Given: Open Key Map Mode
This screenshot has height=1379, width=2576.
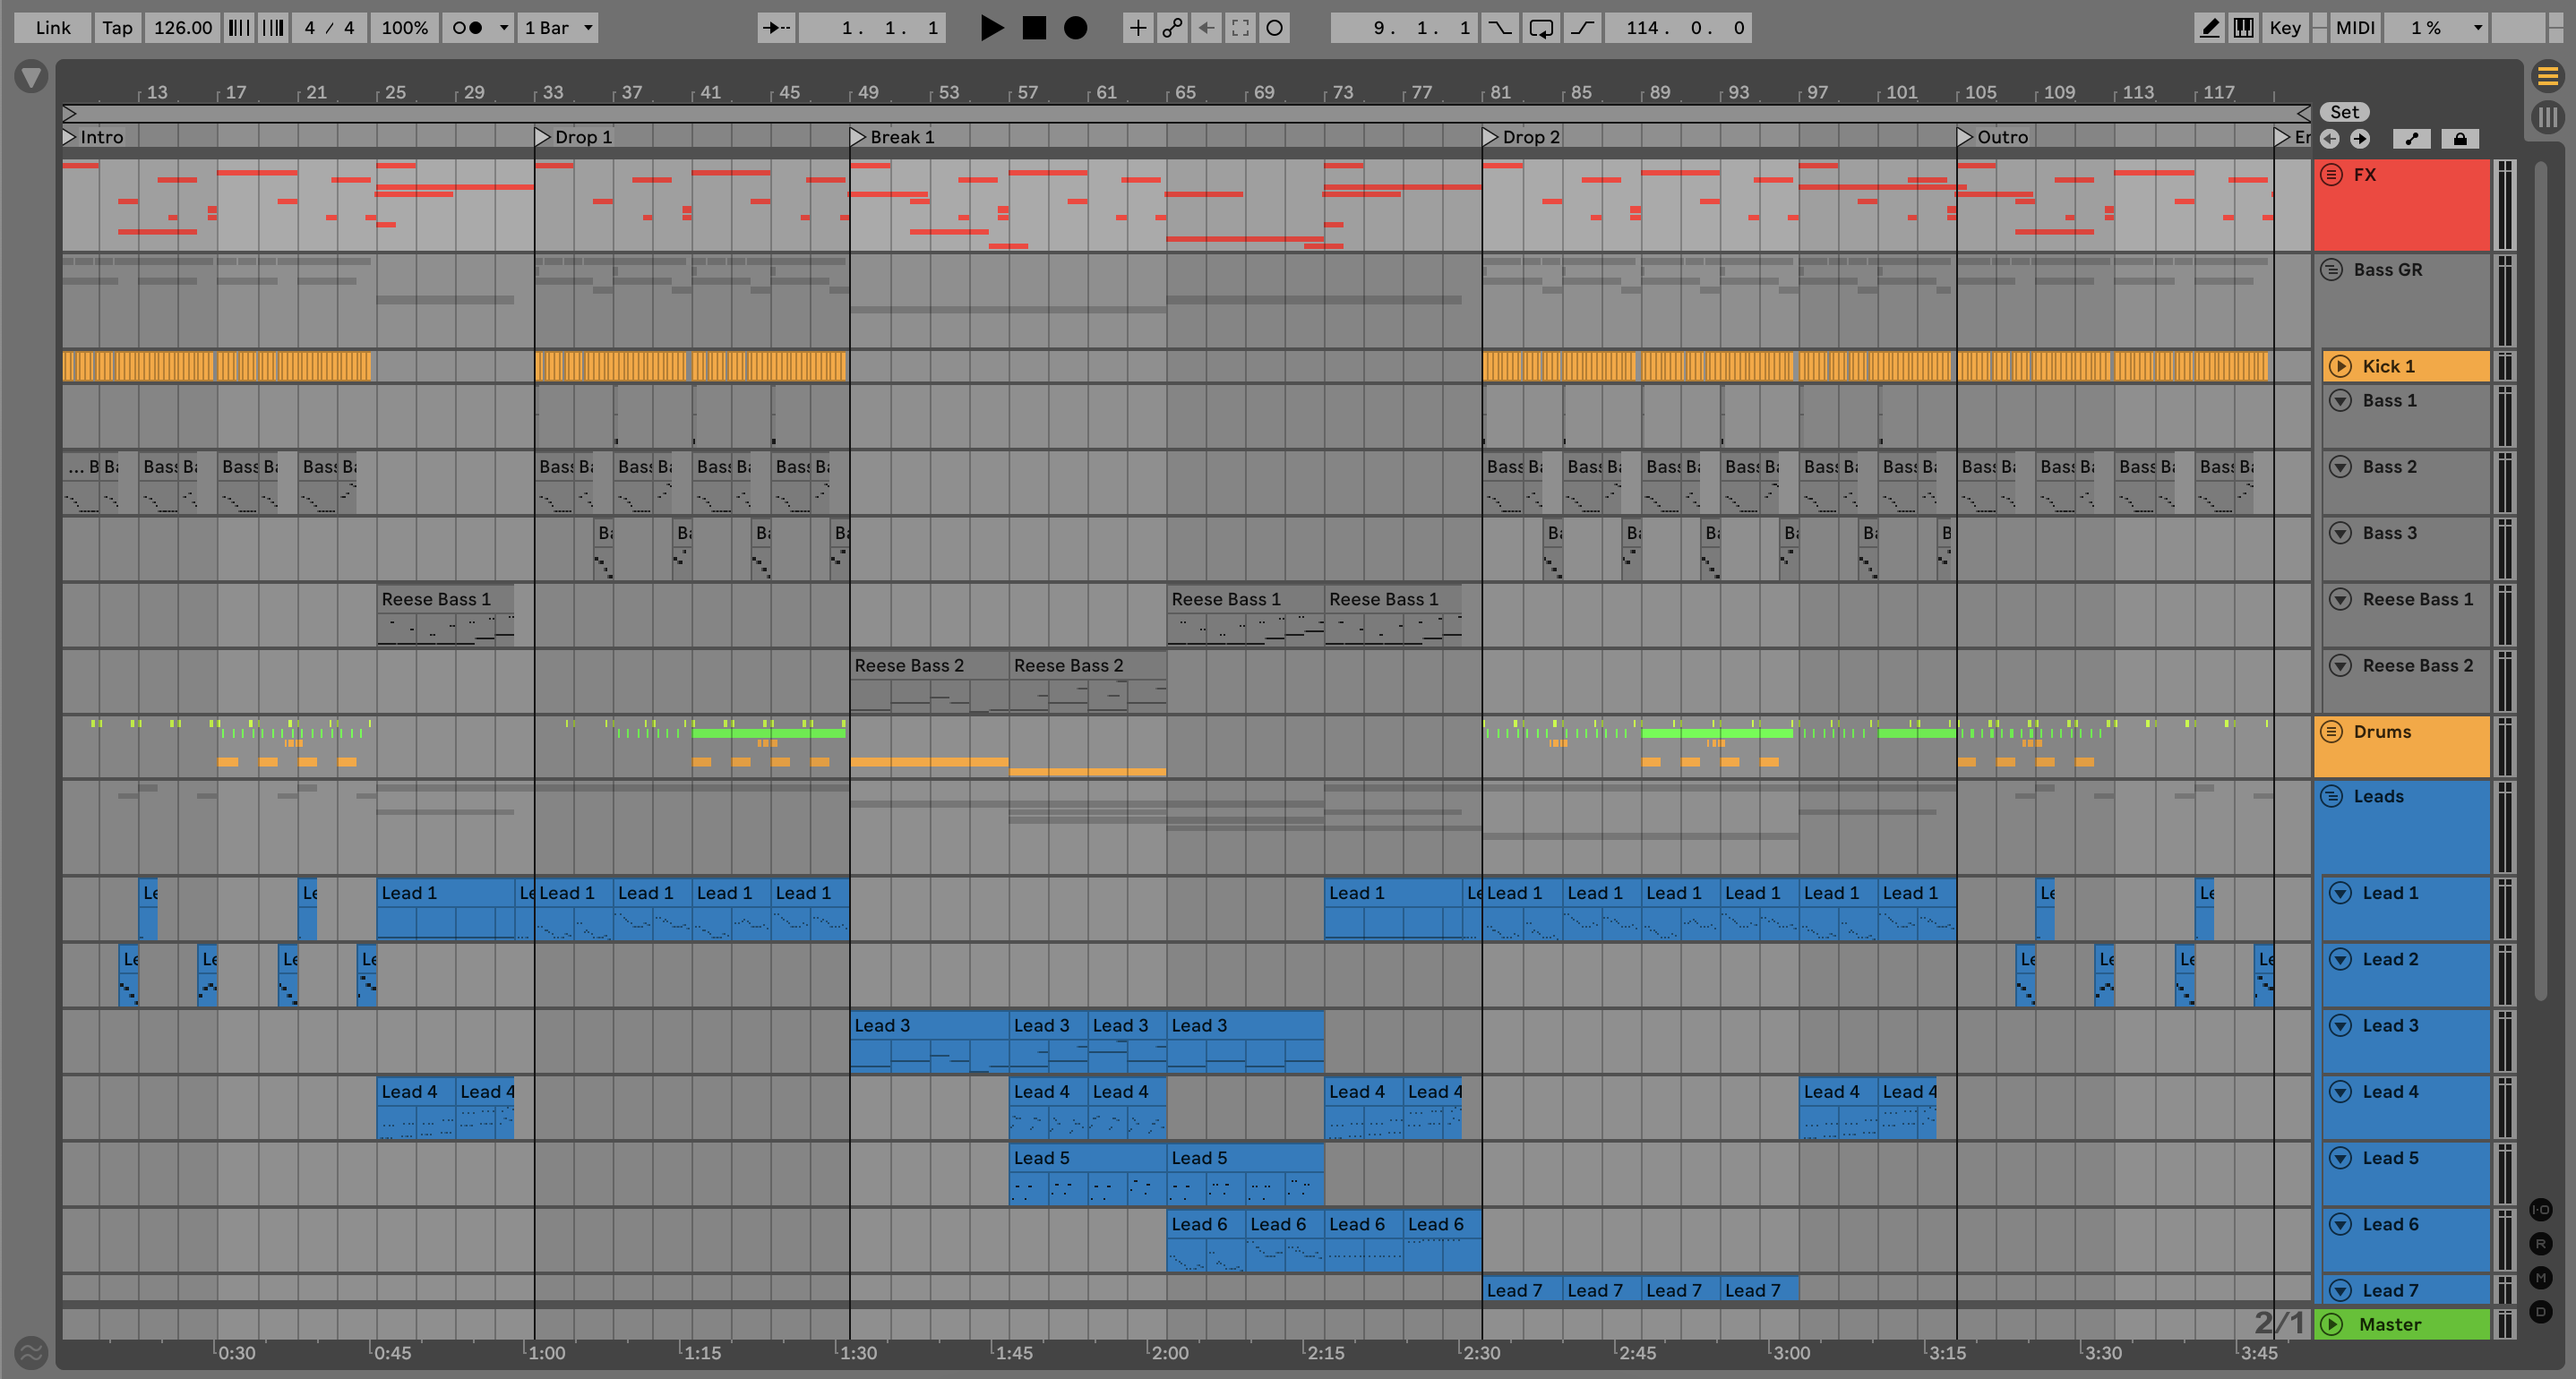Looking at the screenshot, I should [2284, 28].
